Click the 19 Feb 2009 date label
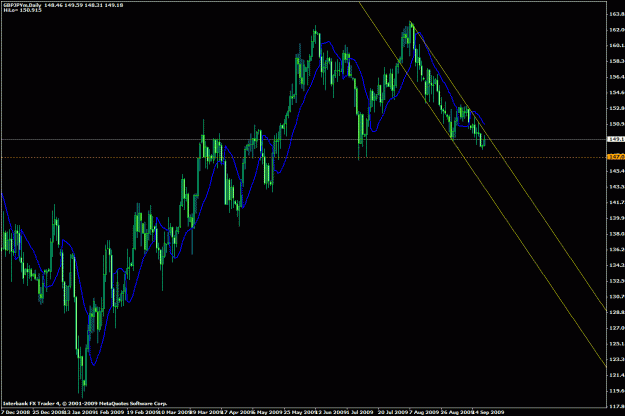Image resolution: width=625 pixels, height=416 pixels. coord(142,412)
